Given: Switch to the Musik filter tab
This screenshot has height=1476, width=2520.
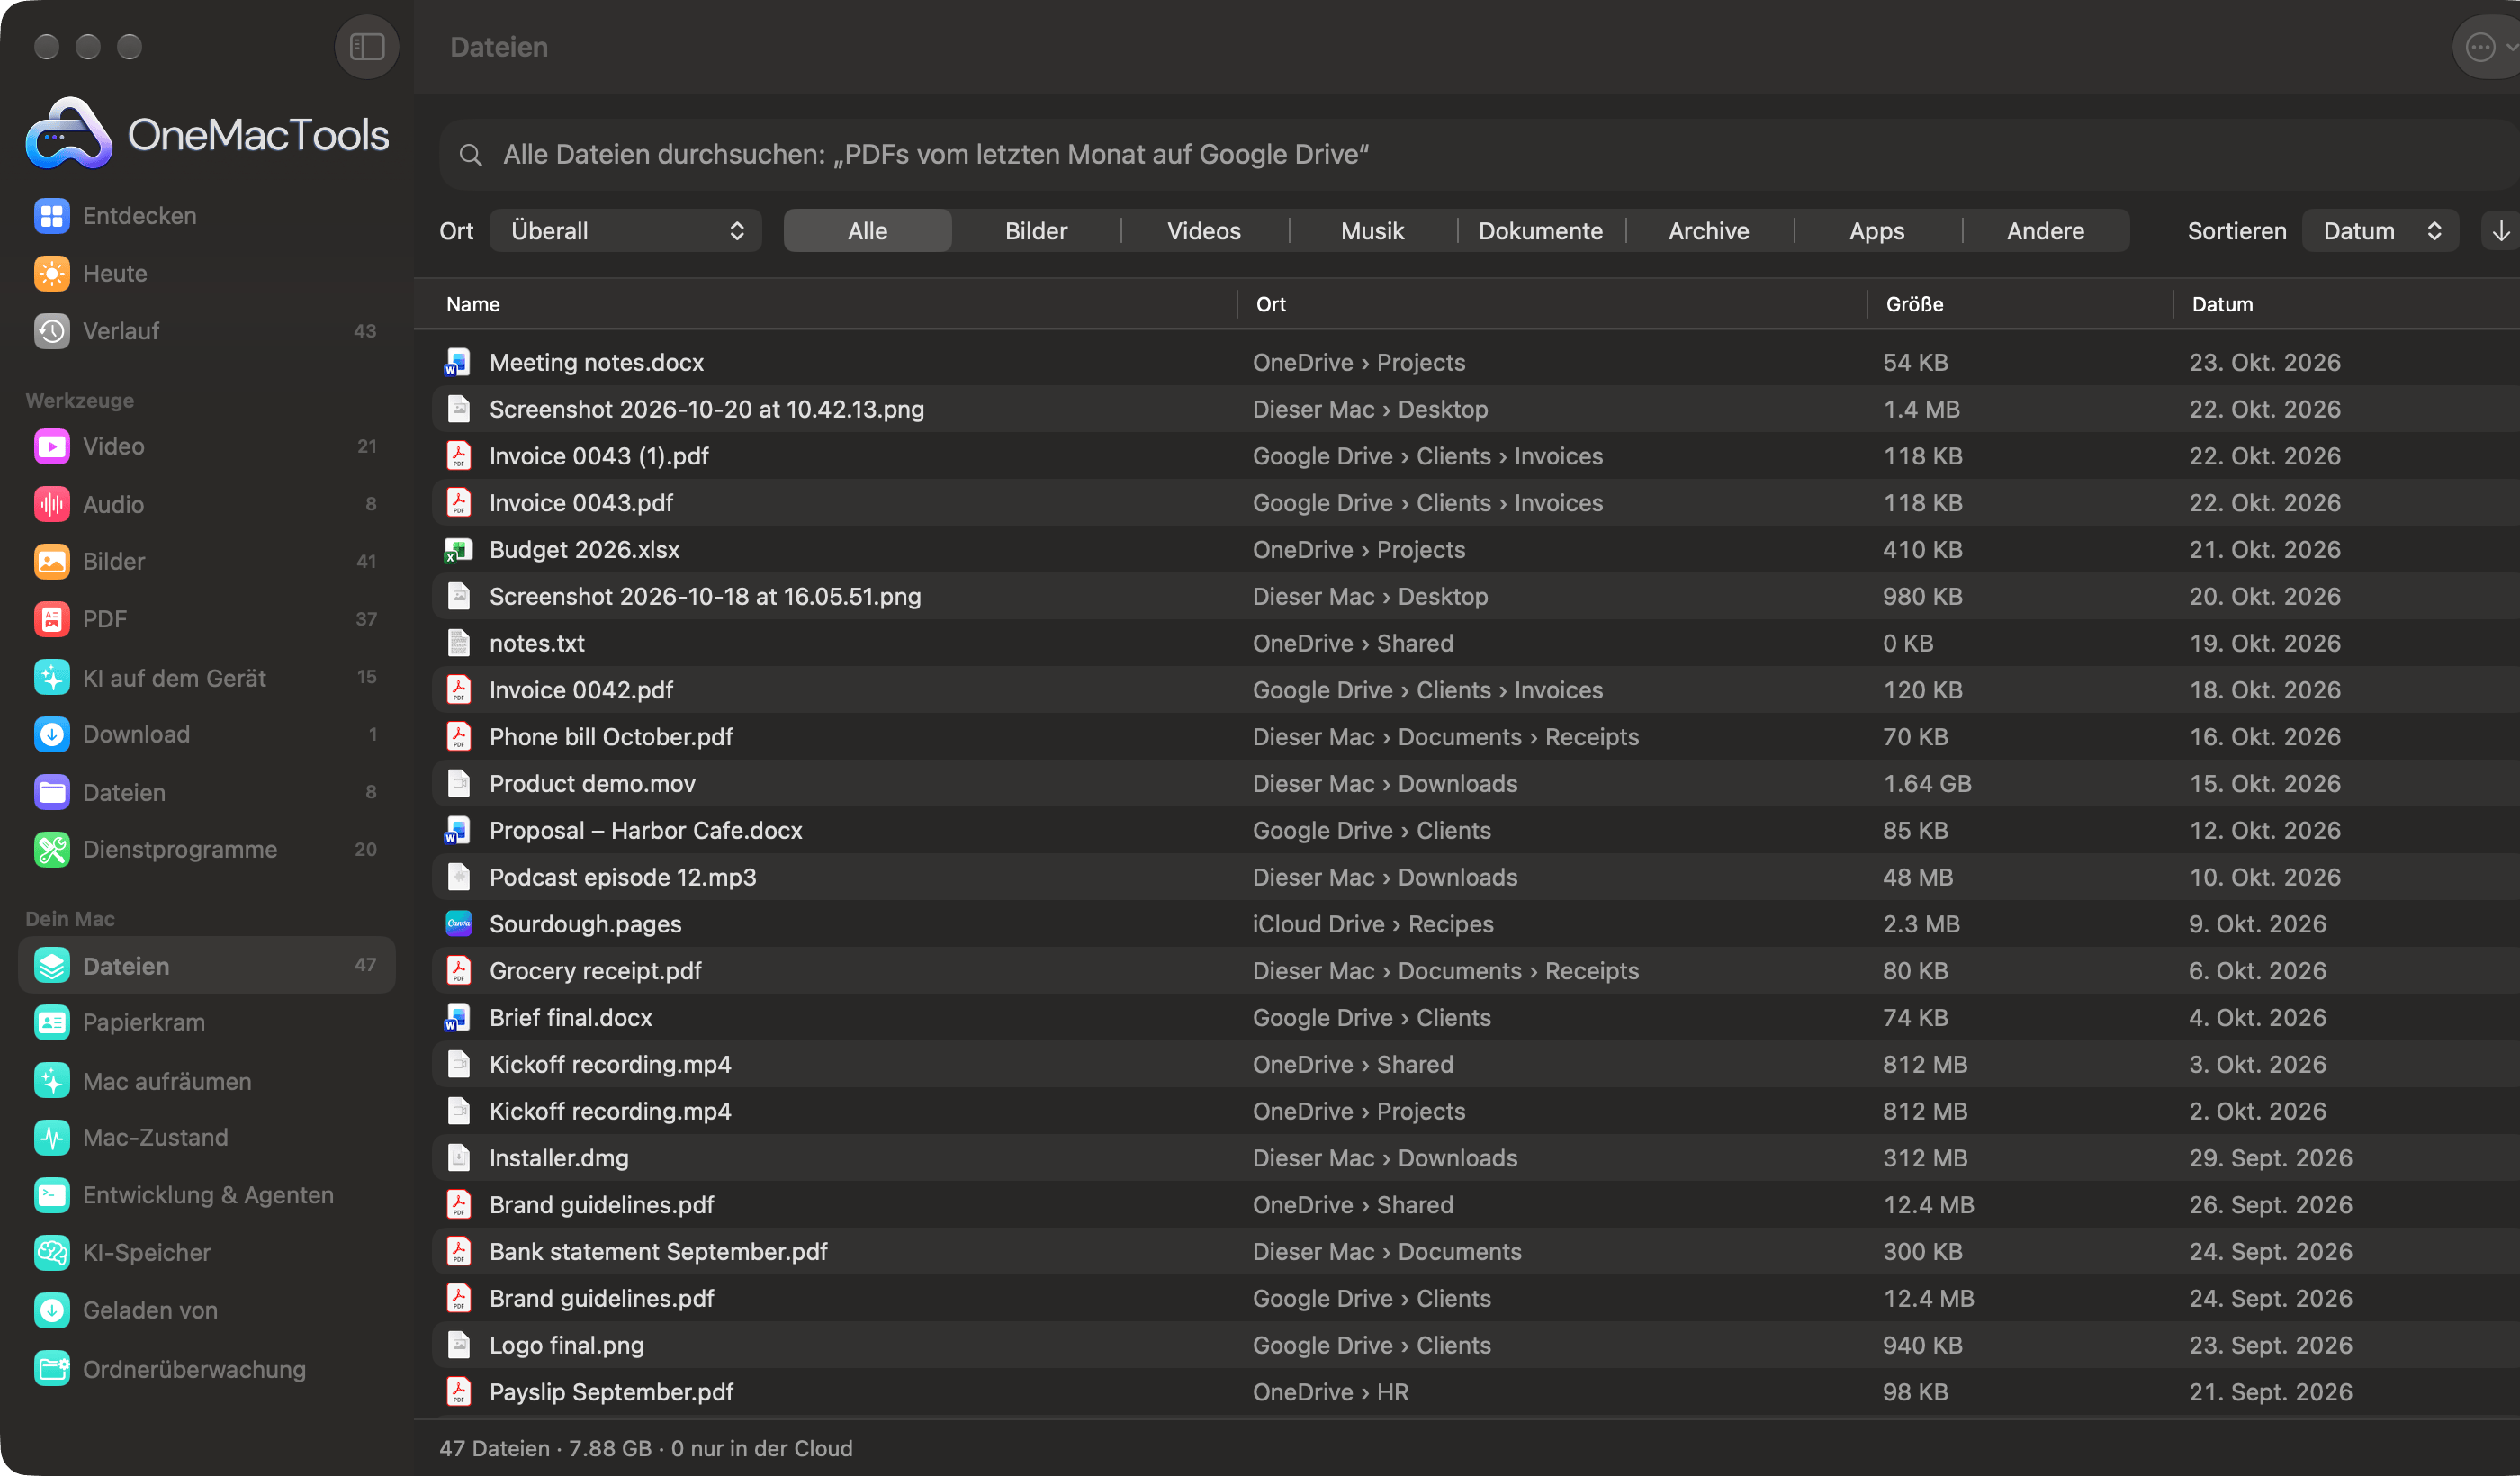Looking at the screenshot, I should 1372,231.
